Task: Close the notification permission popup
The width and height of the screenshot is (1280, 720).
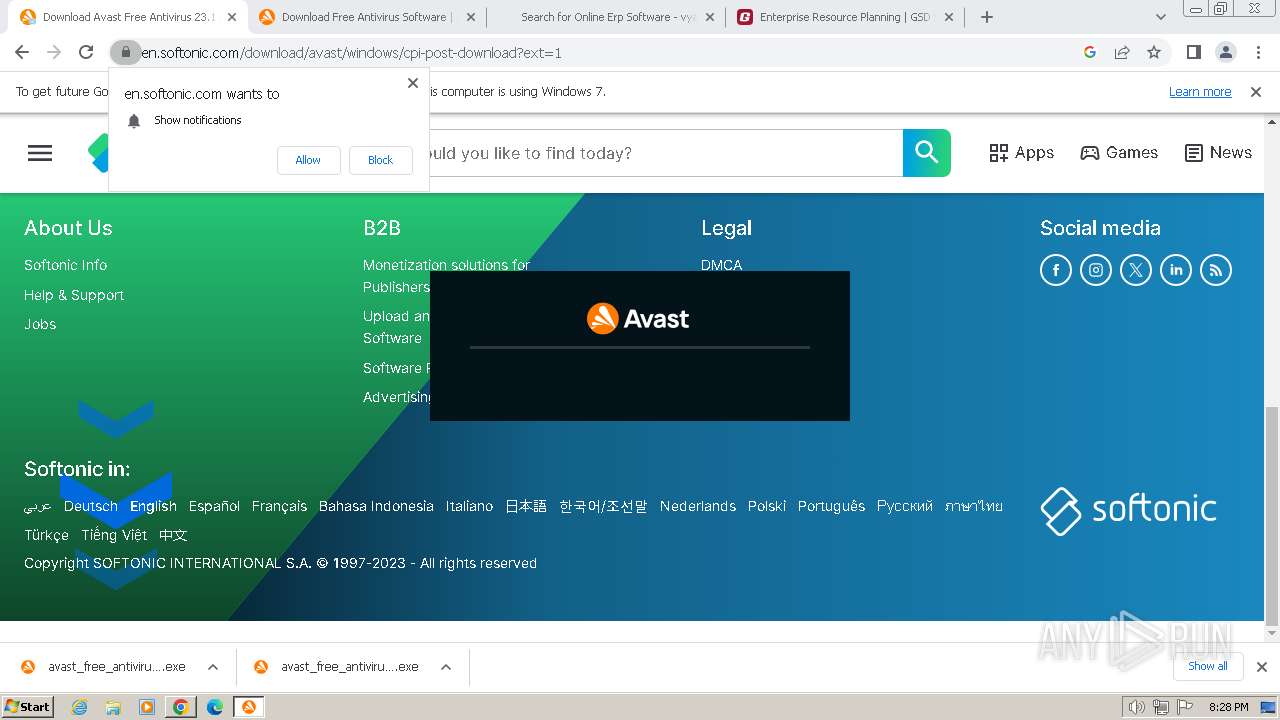Action: [x=413, y=83]
